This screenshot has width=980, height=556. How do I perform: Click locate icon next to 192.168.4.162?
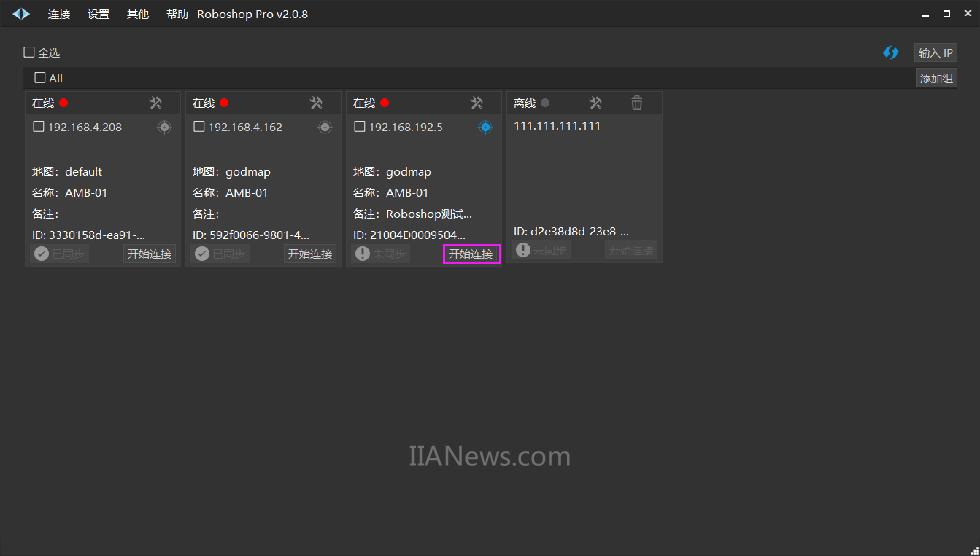click(x=325, y=127)
